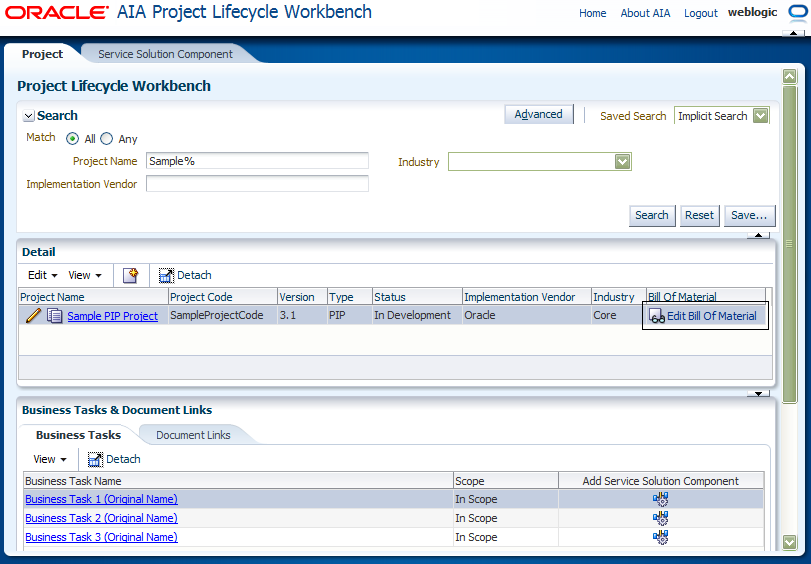This screenshot has height=564, width=811.
Task: Collapse the splitter arrow above Detail panel
Action: tap(758, 235)
